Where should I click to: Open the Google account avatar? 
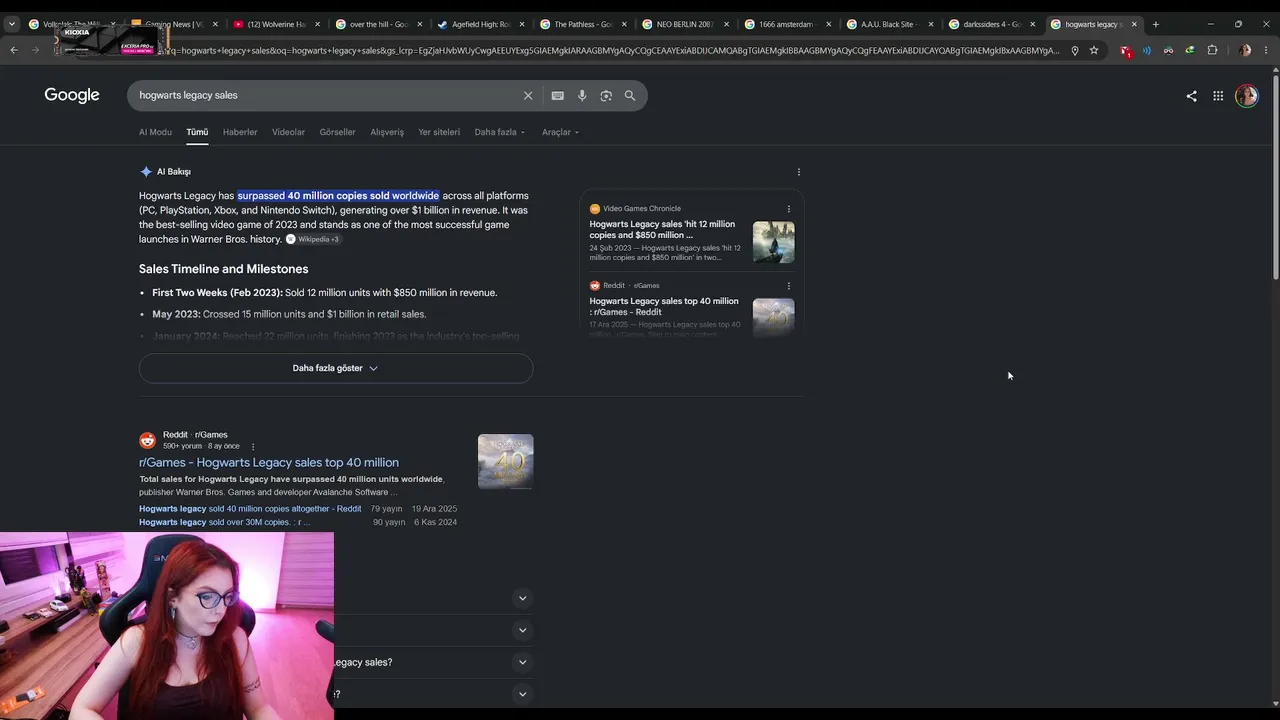click(1246, 96)
